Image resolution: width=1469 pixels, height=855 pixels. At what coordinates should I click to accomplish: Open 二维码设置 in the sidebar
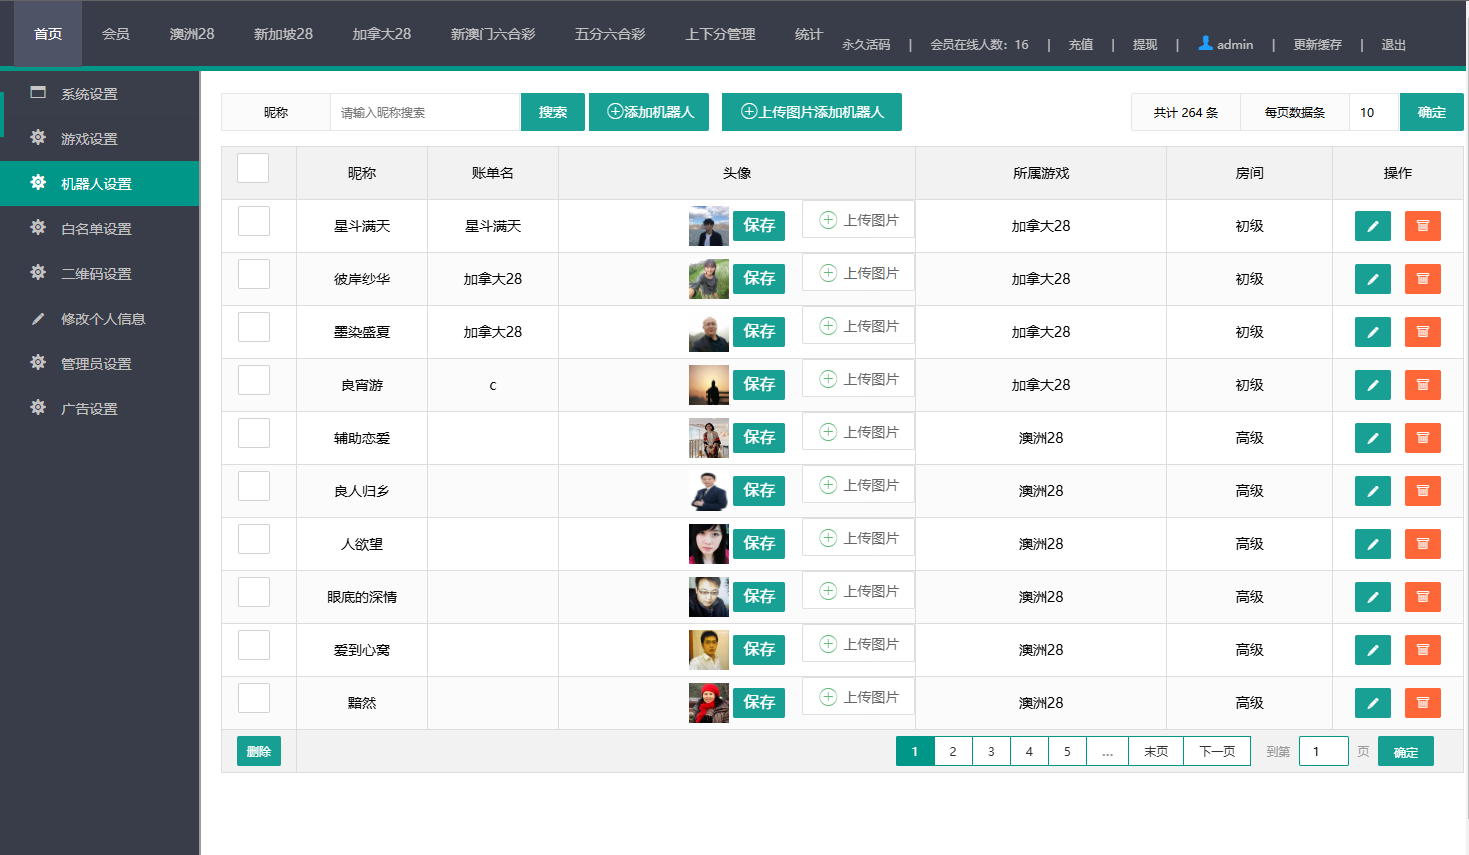coord(100,273)
